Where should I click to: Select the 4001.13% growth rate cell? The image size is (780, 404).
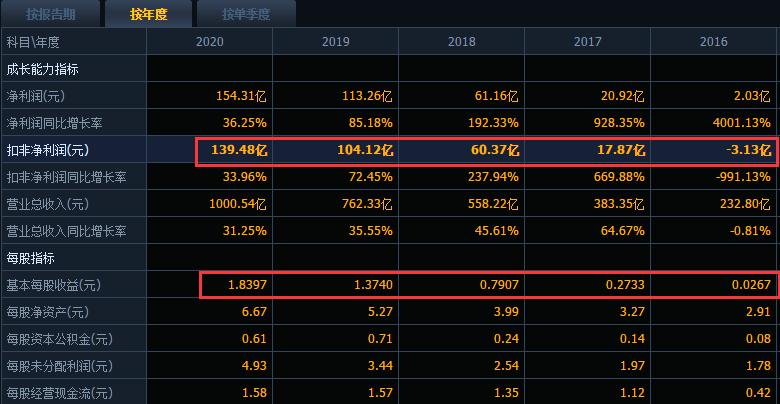741,124
